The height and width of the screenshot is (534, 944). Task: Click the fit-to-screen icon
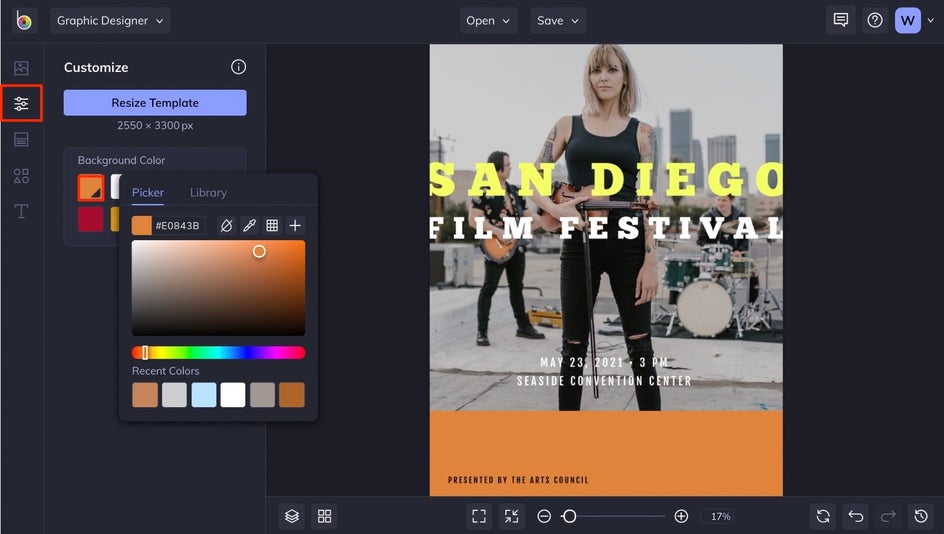click(x=479, y=516)
